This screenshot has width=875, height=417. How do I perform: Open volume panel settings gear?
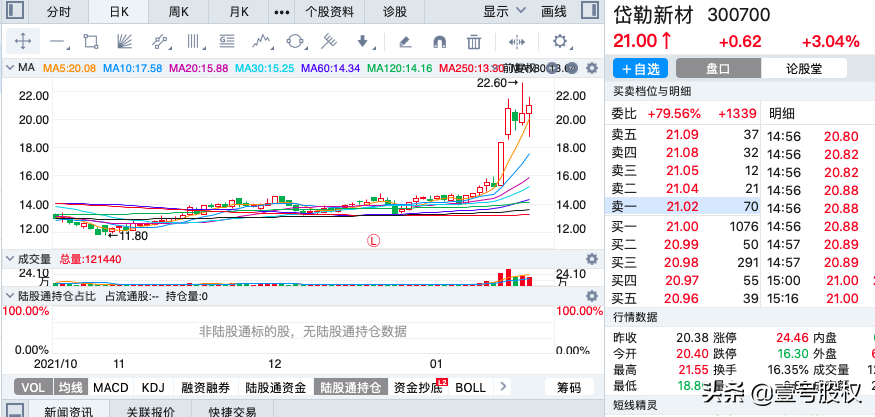coord(592,259)
